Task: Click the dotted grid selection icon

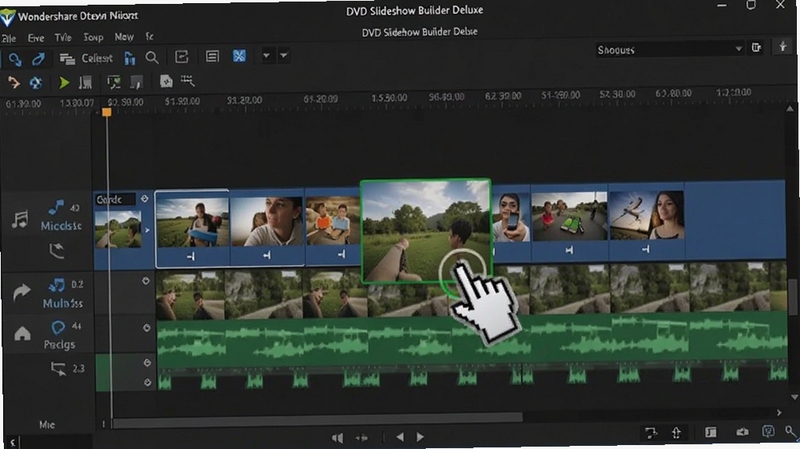Action: pyautogui.click(x=188, y=80)
